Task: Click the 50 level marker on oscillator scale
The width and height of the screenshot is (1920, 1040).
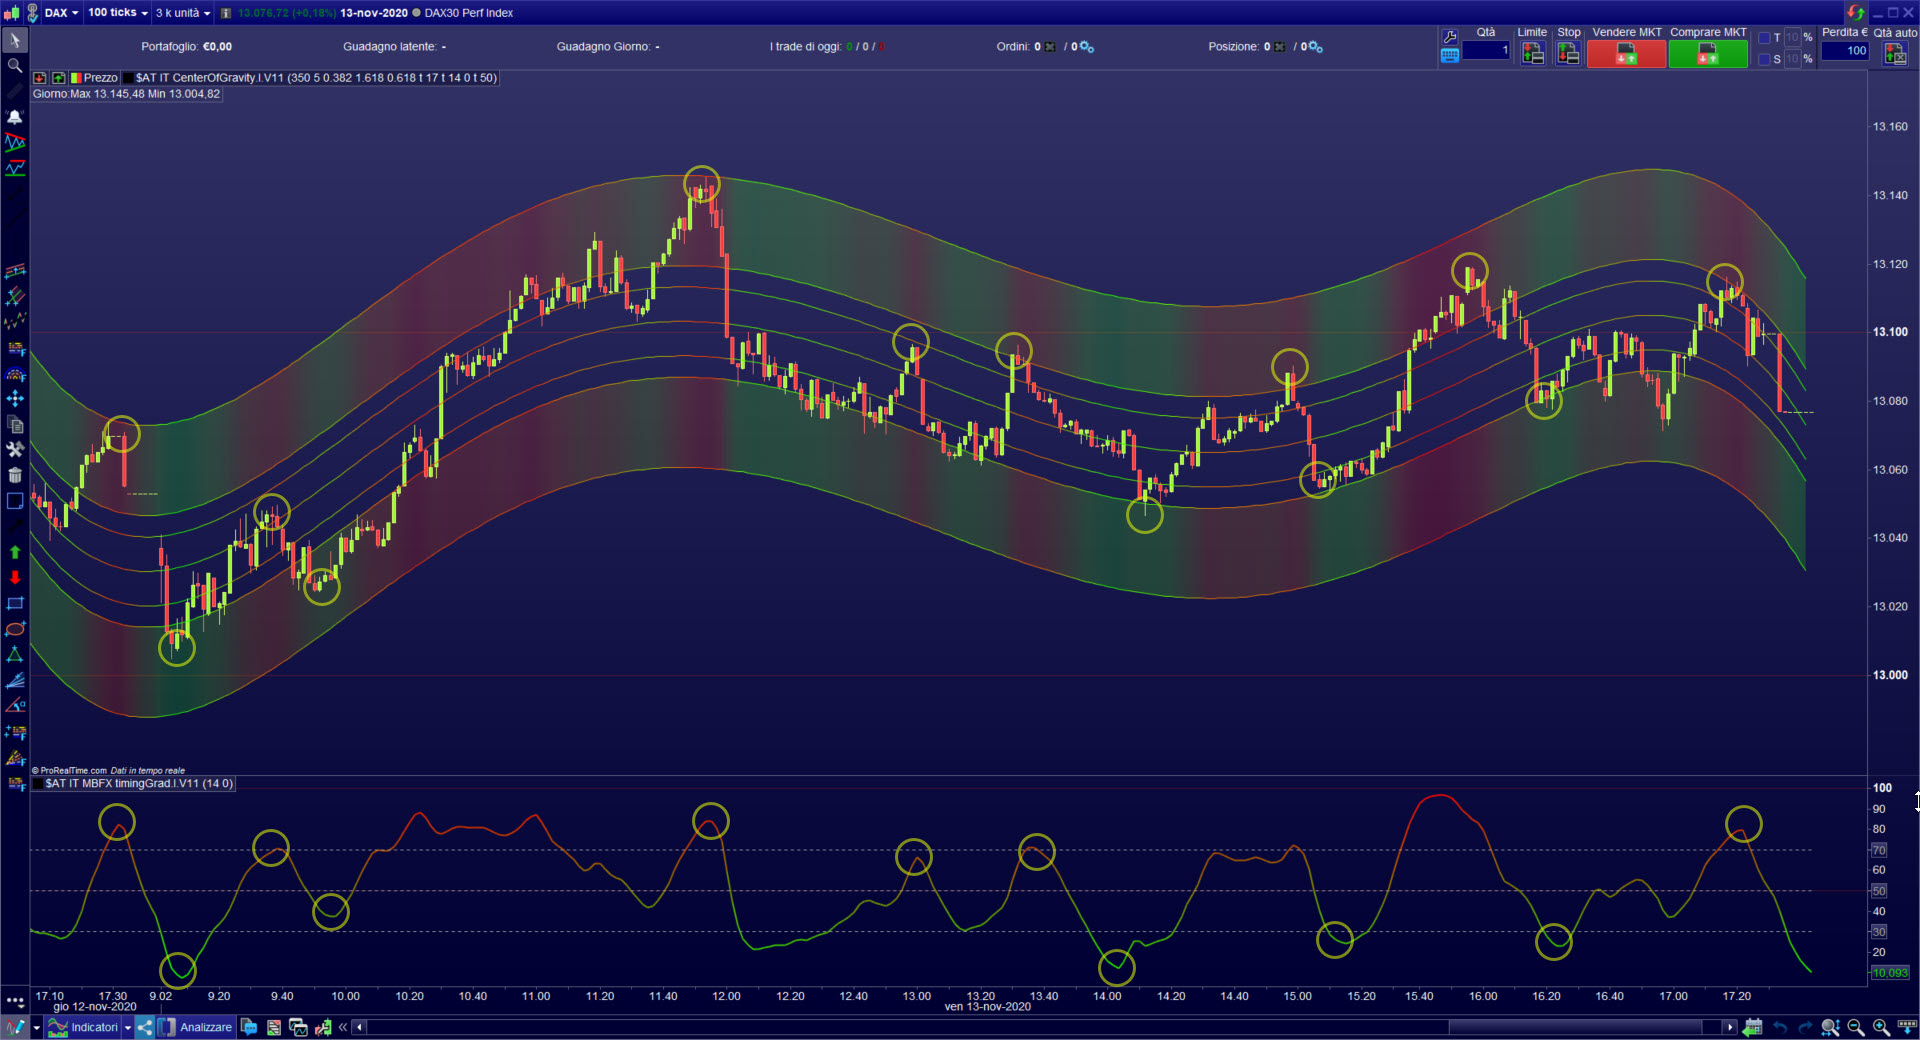Action: point(1879,891)
